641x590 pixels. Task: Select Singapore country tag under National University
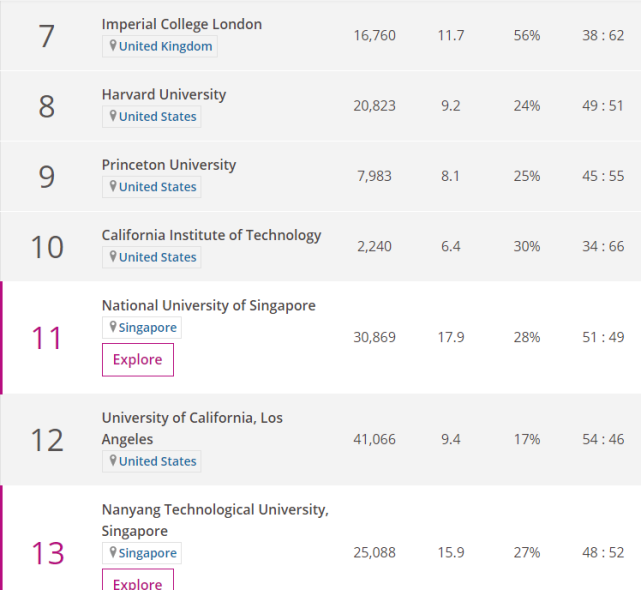point(147,327)
